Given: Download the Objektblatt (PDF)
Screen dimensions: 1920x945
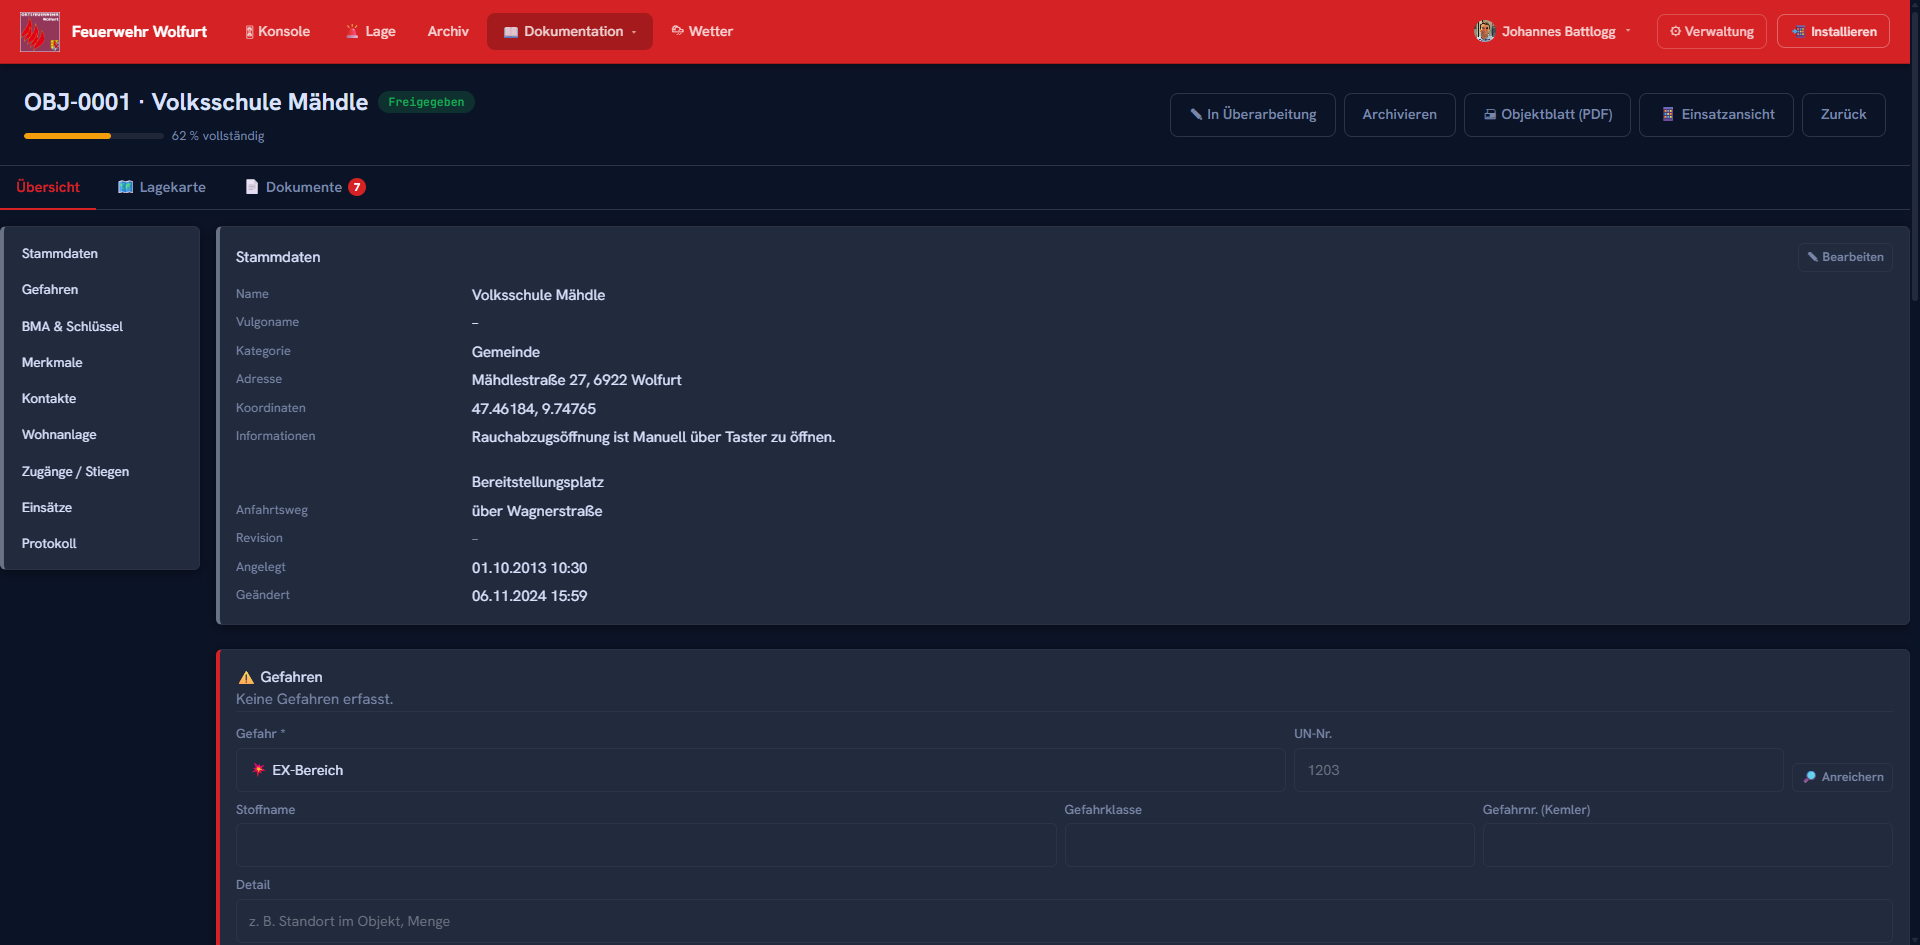Looking at the screenshot, I should pos(1547,115).
